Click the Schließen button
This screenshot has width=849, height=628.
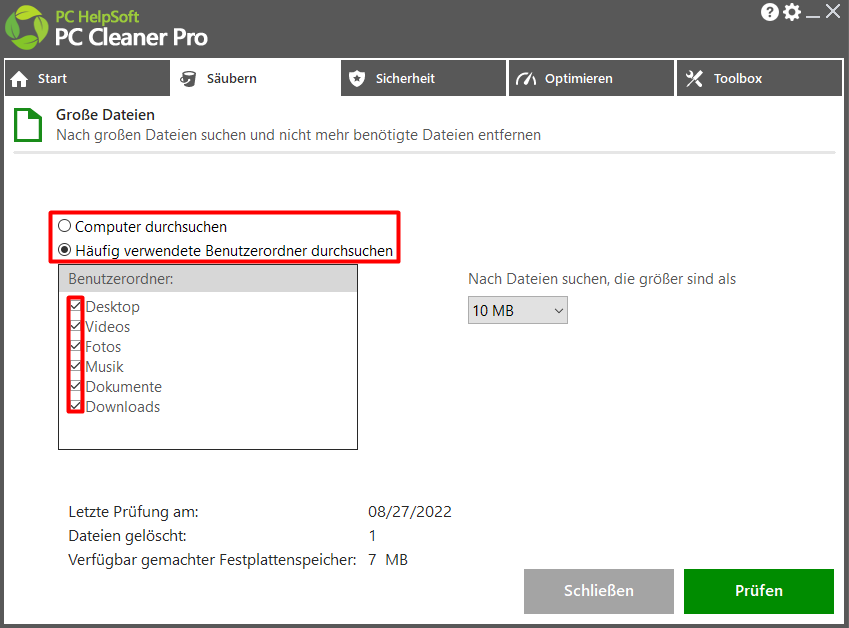coord(599,591)
